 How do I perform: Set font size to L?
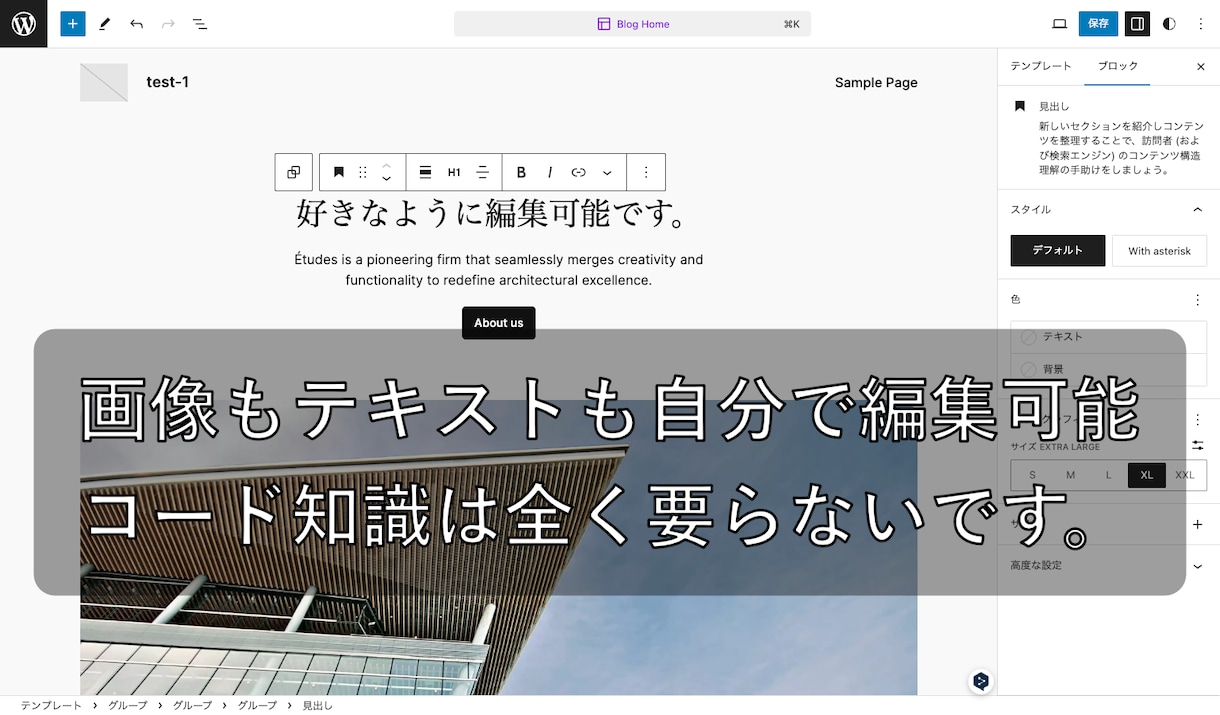tap(1108, 475)
